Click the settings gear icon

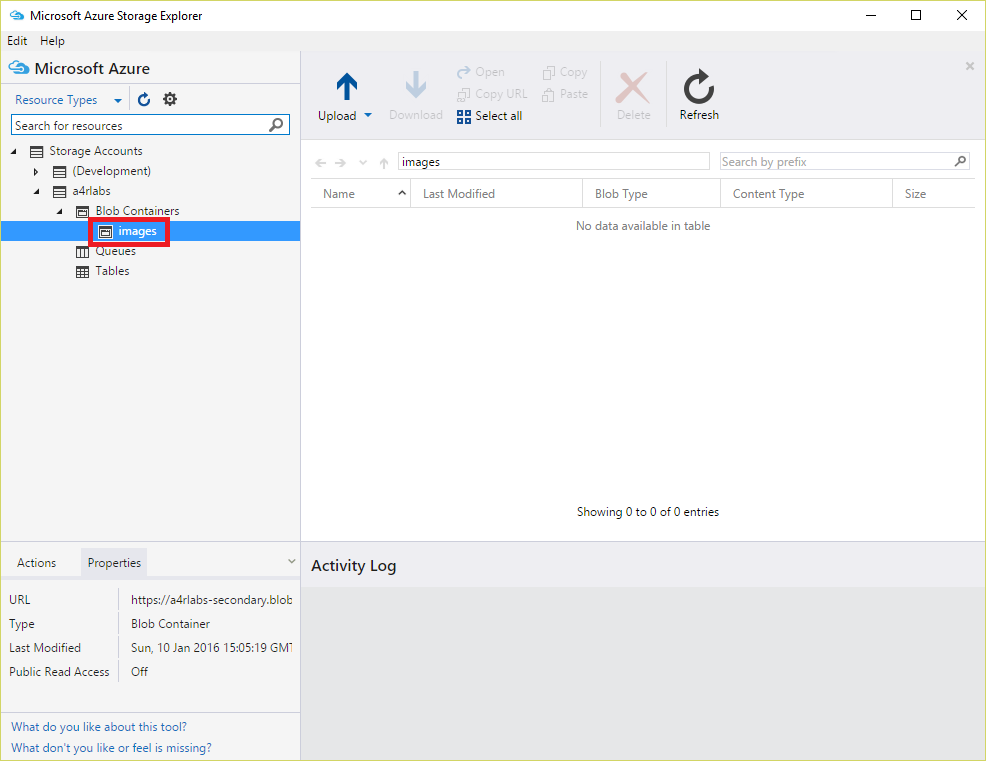pos(170,99)
